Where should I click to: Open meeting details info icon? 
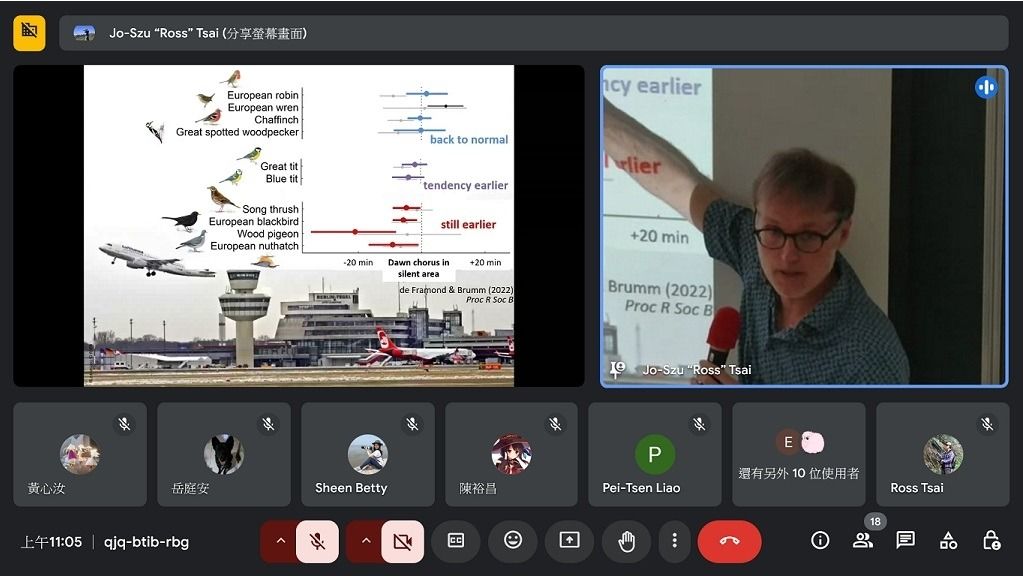(820, 541)
